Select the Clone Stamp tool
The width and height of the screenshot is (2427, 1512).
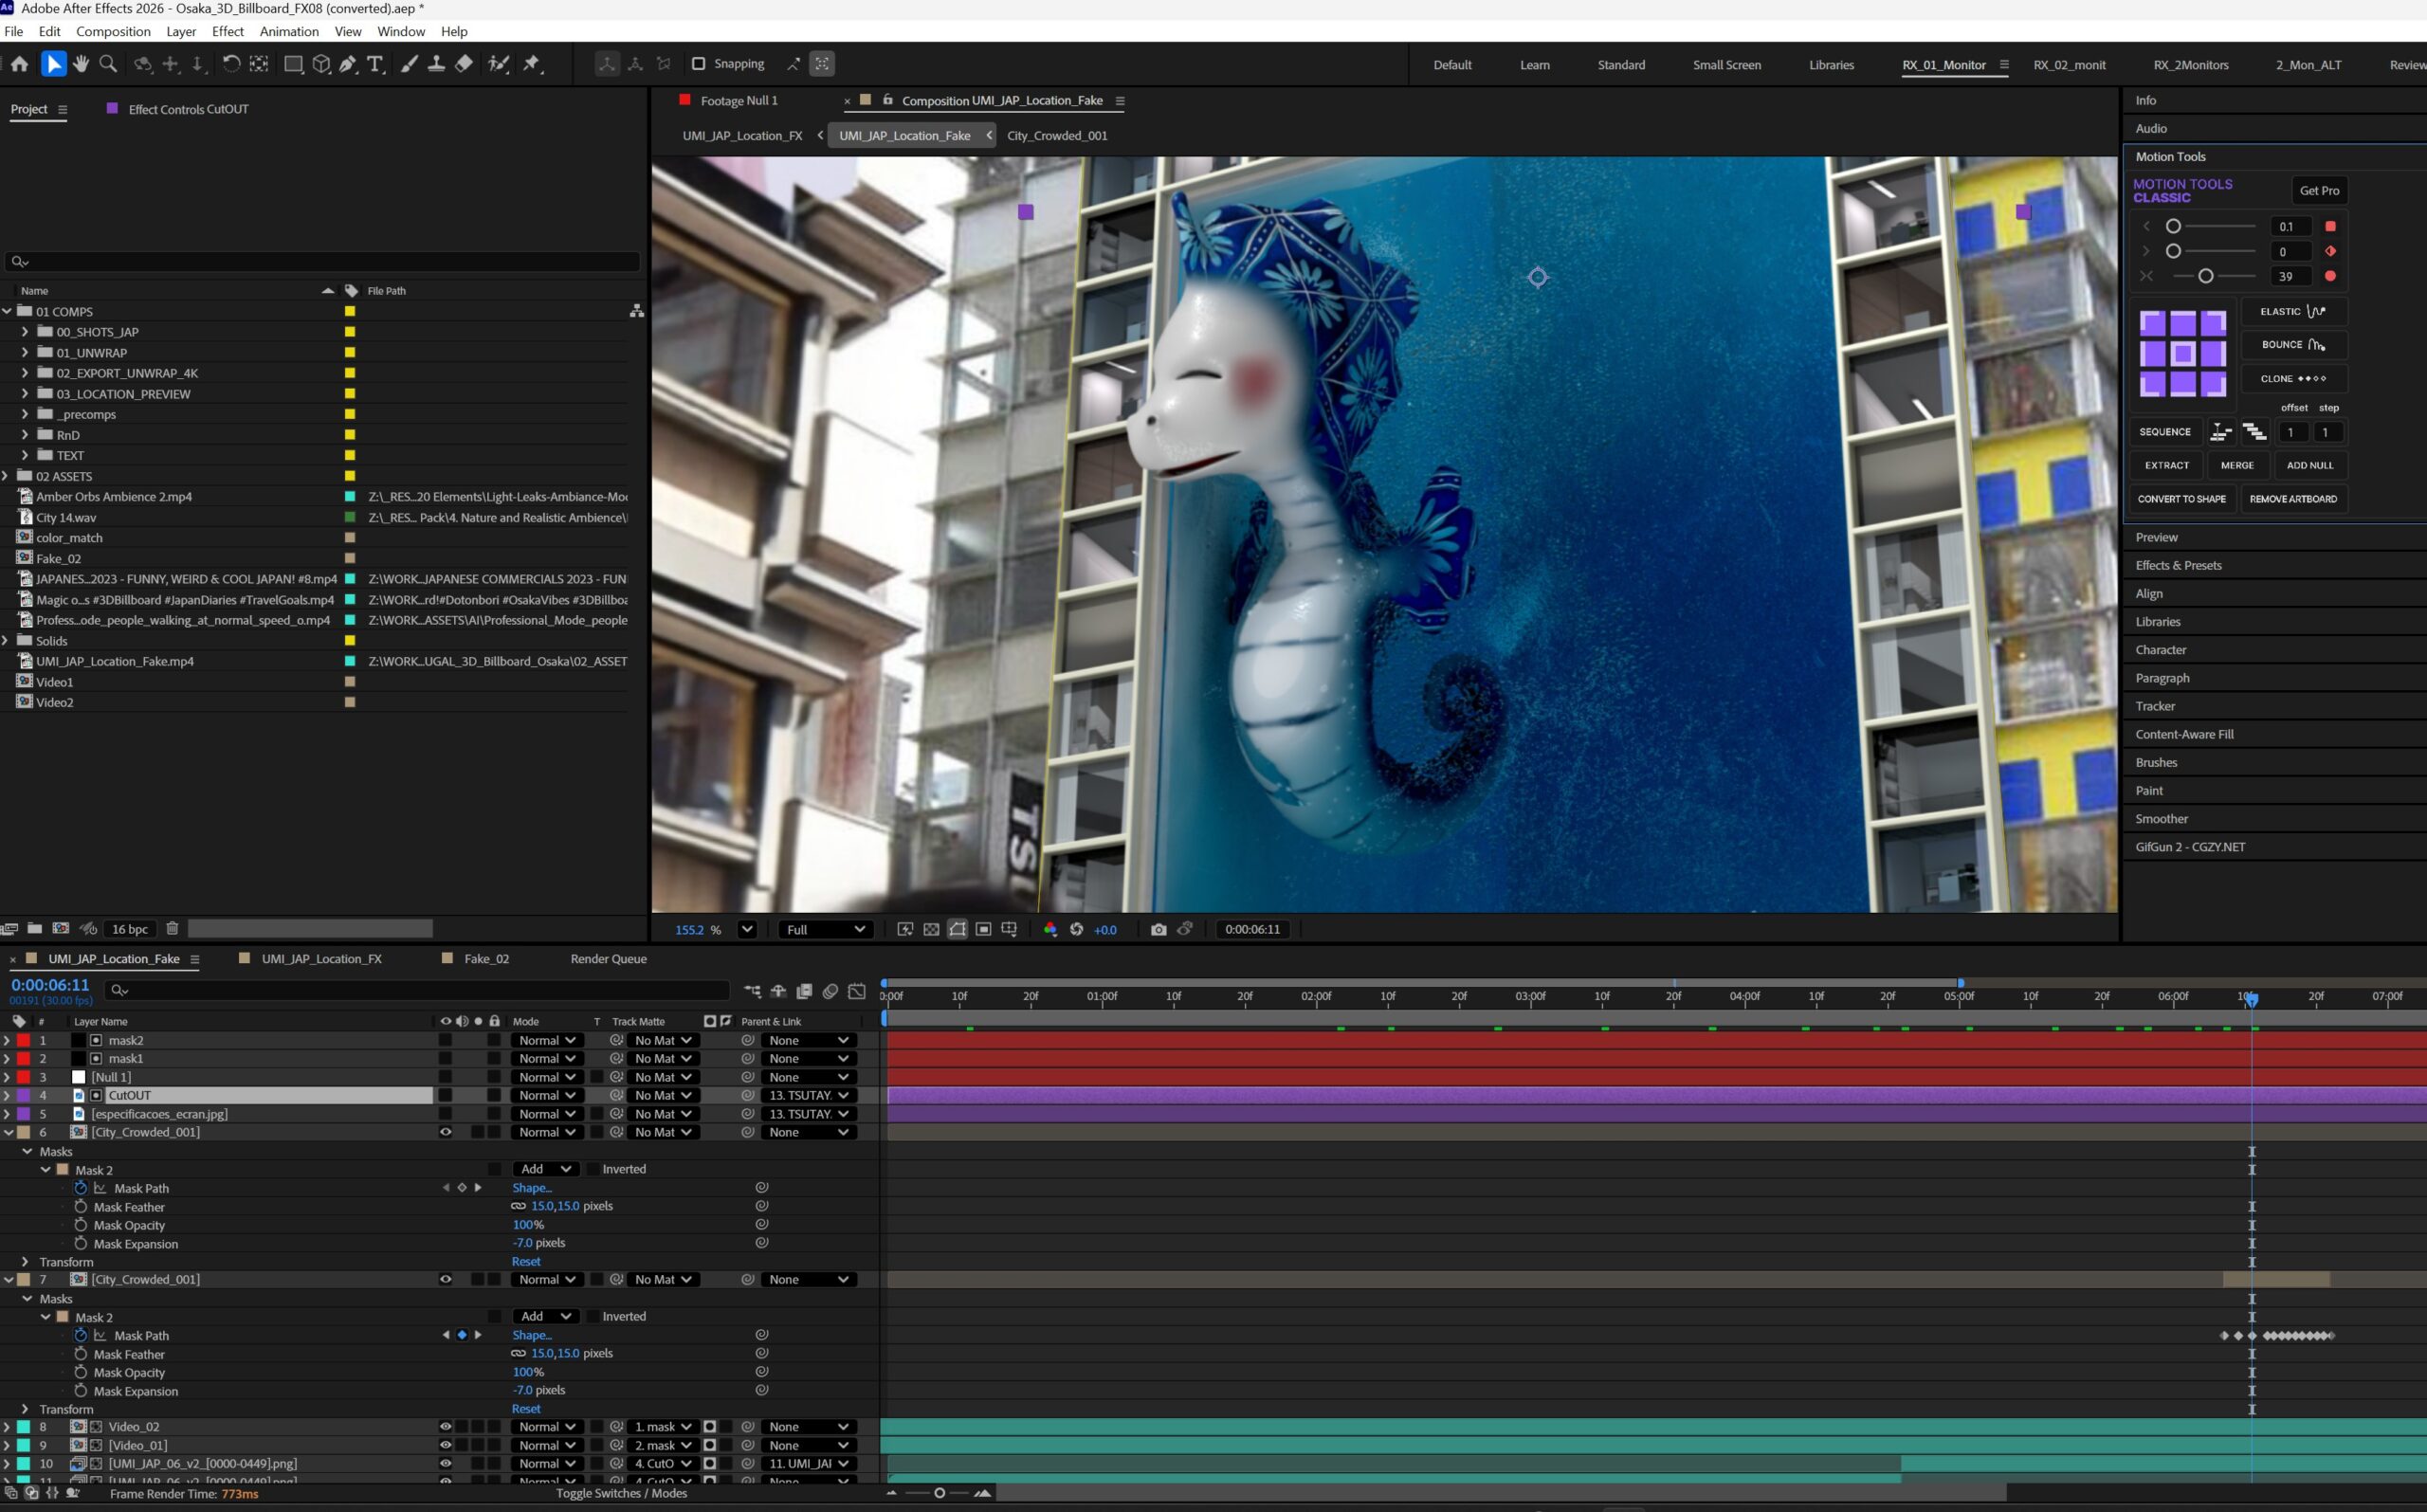(x=436, y=64)
